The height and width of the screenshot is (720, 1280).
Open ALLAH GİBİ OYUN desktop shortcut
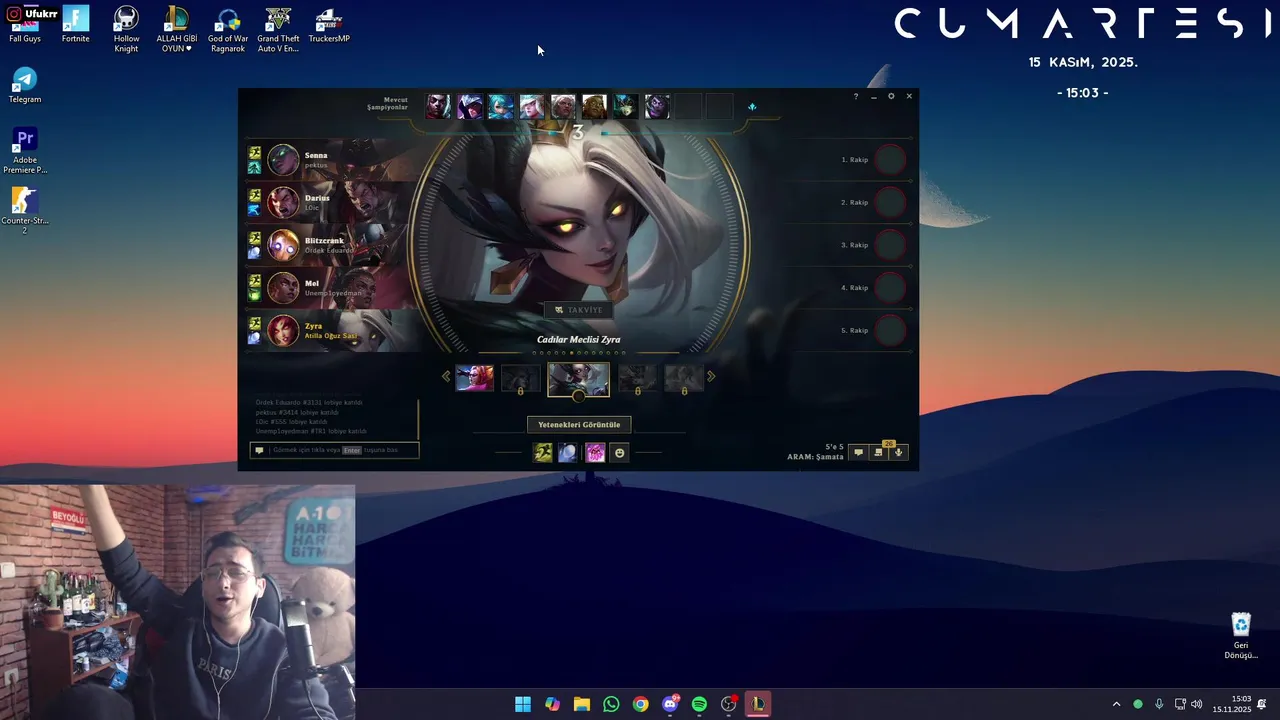[x=177, y=29]
